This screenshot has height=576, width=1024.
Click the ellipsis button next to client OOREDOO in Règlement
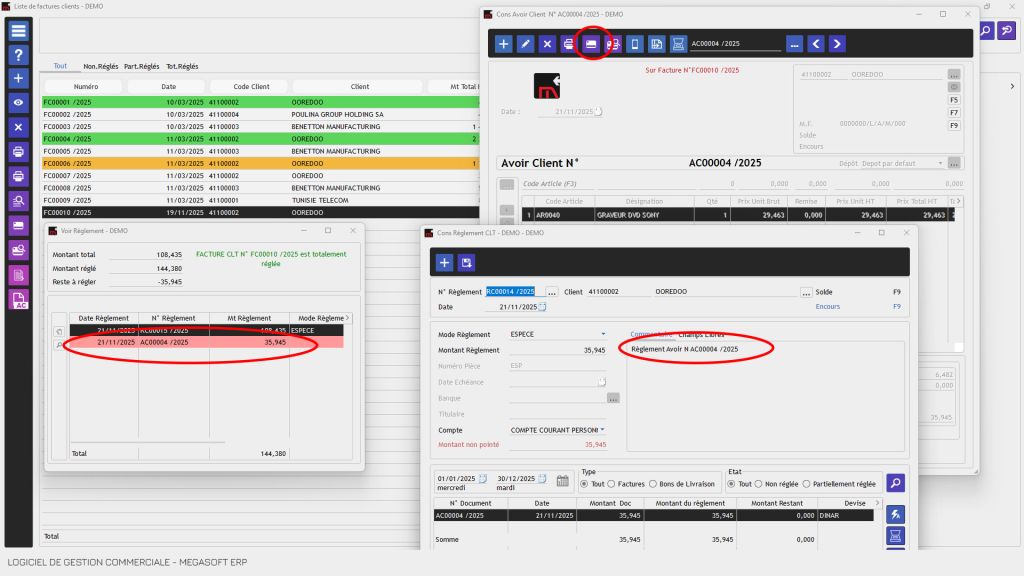point(806,292)
